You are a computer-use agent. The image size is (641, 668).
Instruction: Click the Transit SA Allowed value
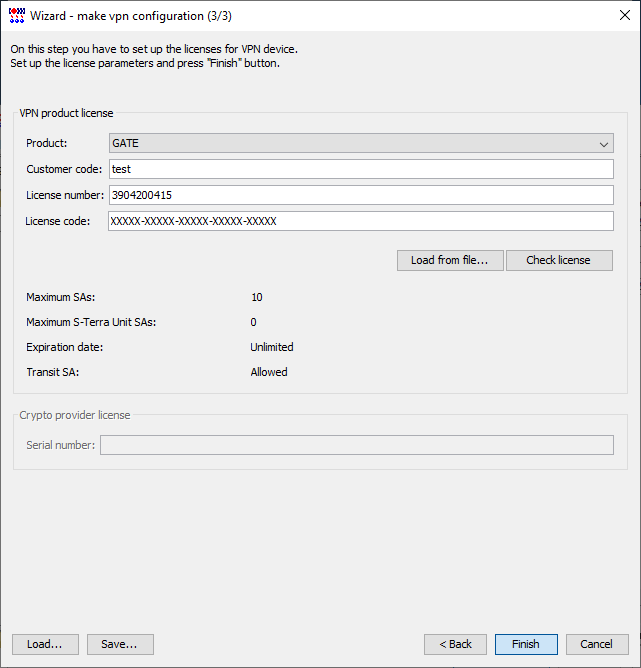tap(269, 372)
